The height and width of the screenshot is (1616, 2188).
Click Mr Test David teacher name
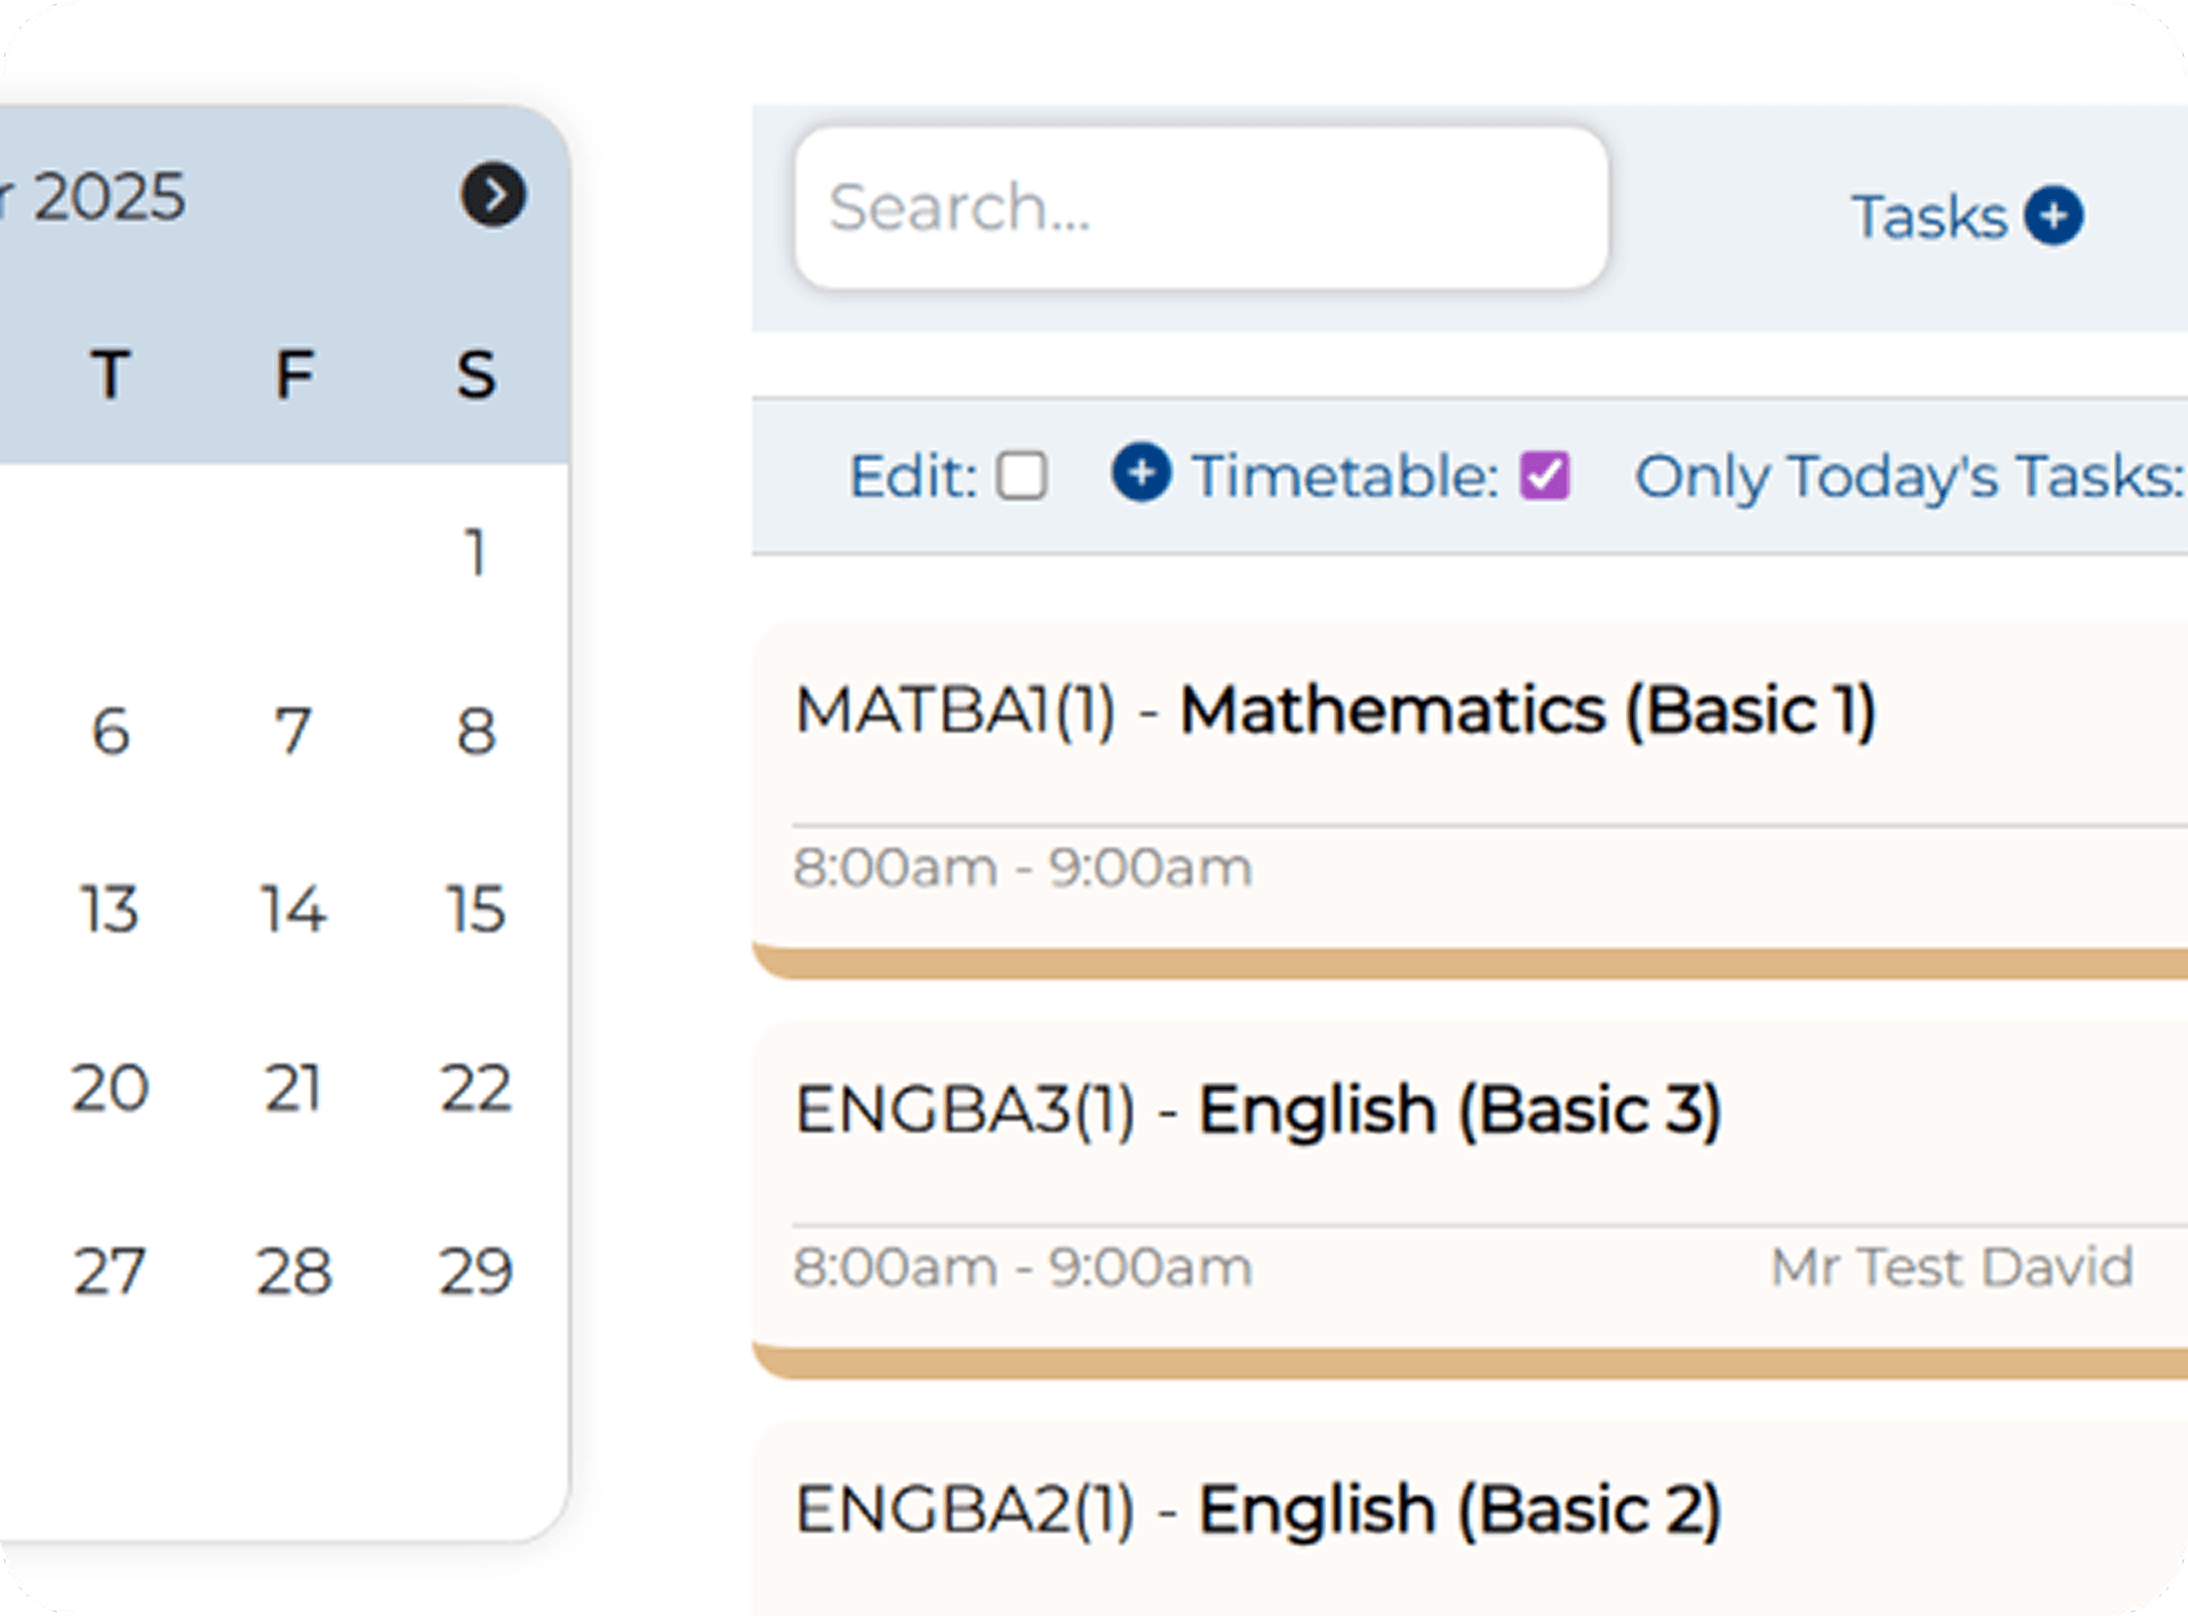tap(1952, 1267)
